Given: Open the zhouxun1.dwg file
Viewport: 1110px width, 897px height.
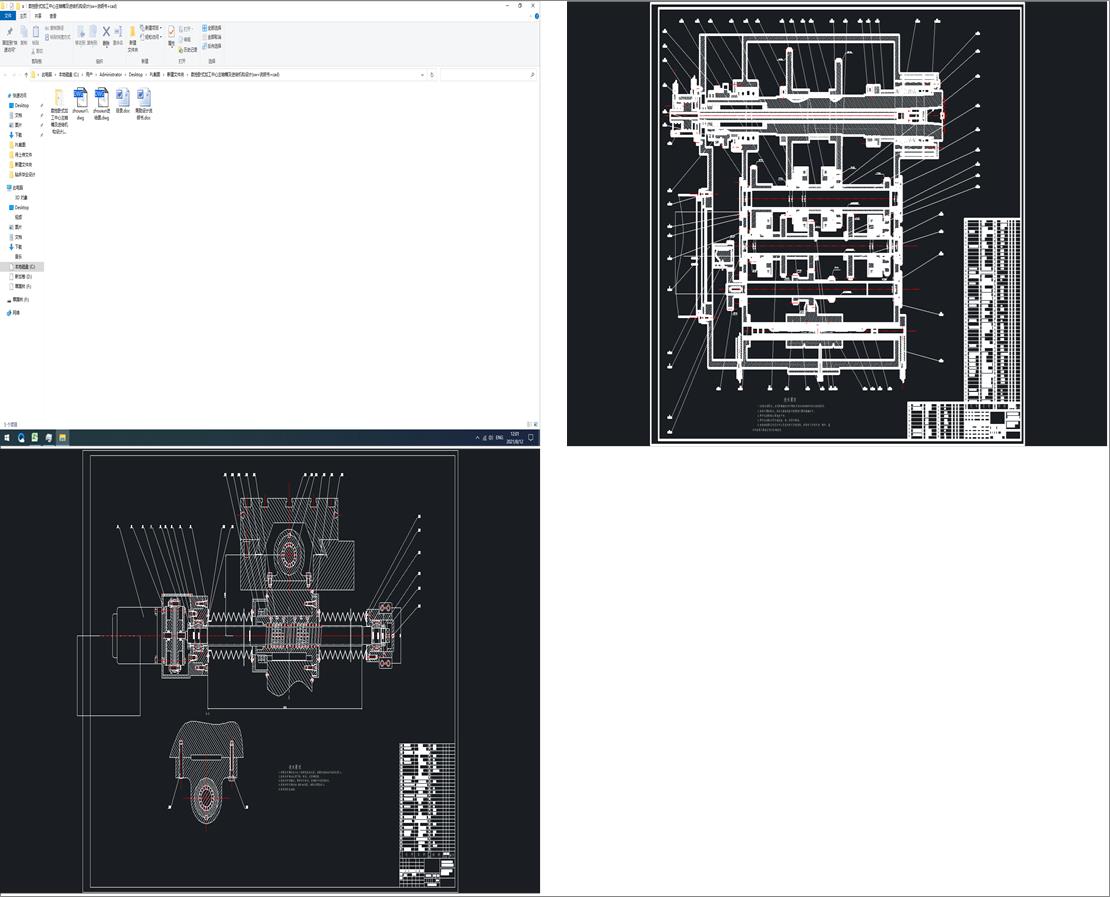Looking at the screenshot, I should 80,98.
